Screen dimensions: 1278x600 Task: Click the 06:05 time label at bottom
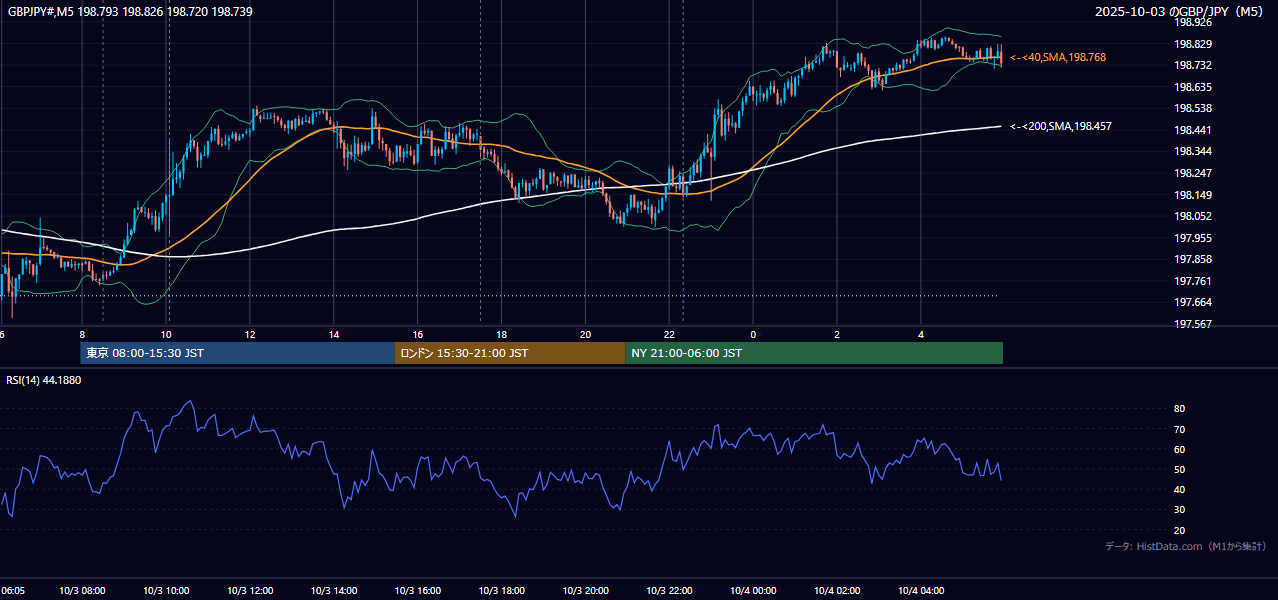(13, 590)
